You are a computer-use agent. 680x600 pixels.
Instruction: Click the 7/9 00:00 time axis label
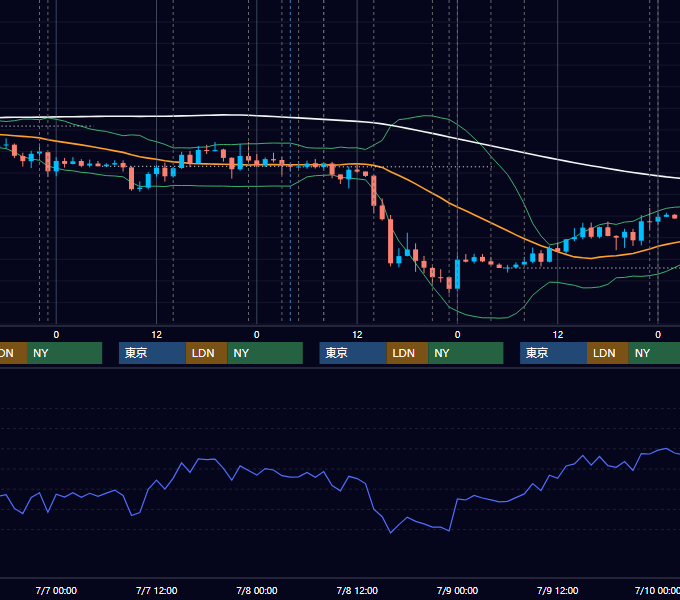pos(457,590)
